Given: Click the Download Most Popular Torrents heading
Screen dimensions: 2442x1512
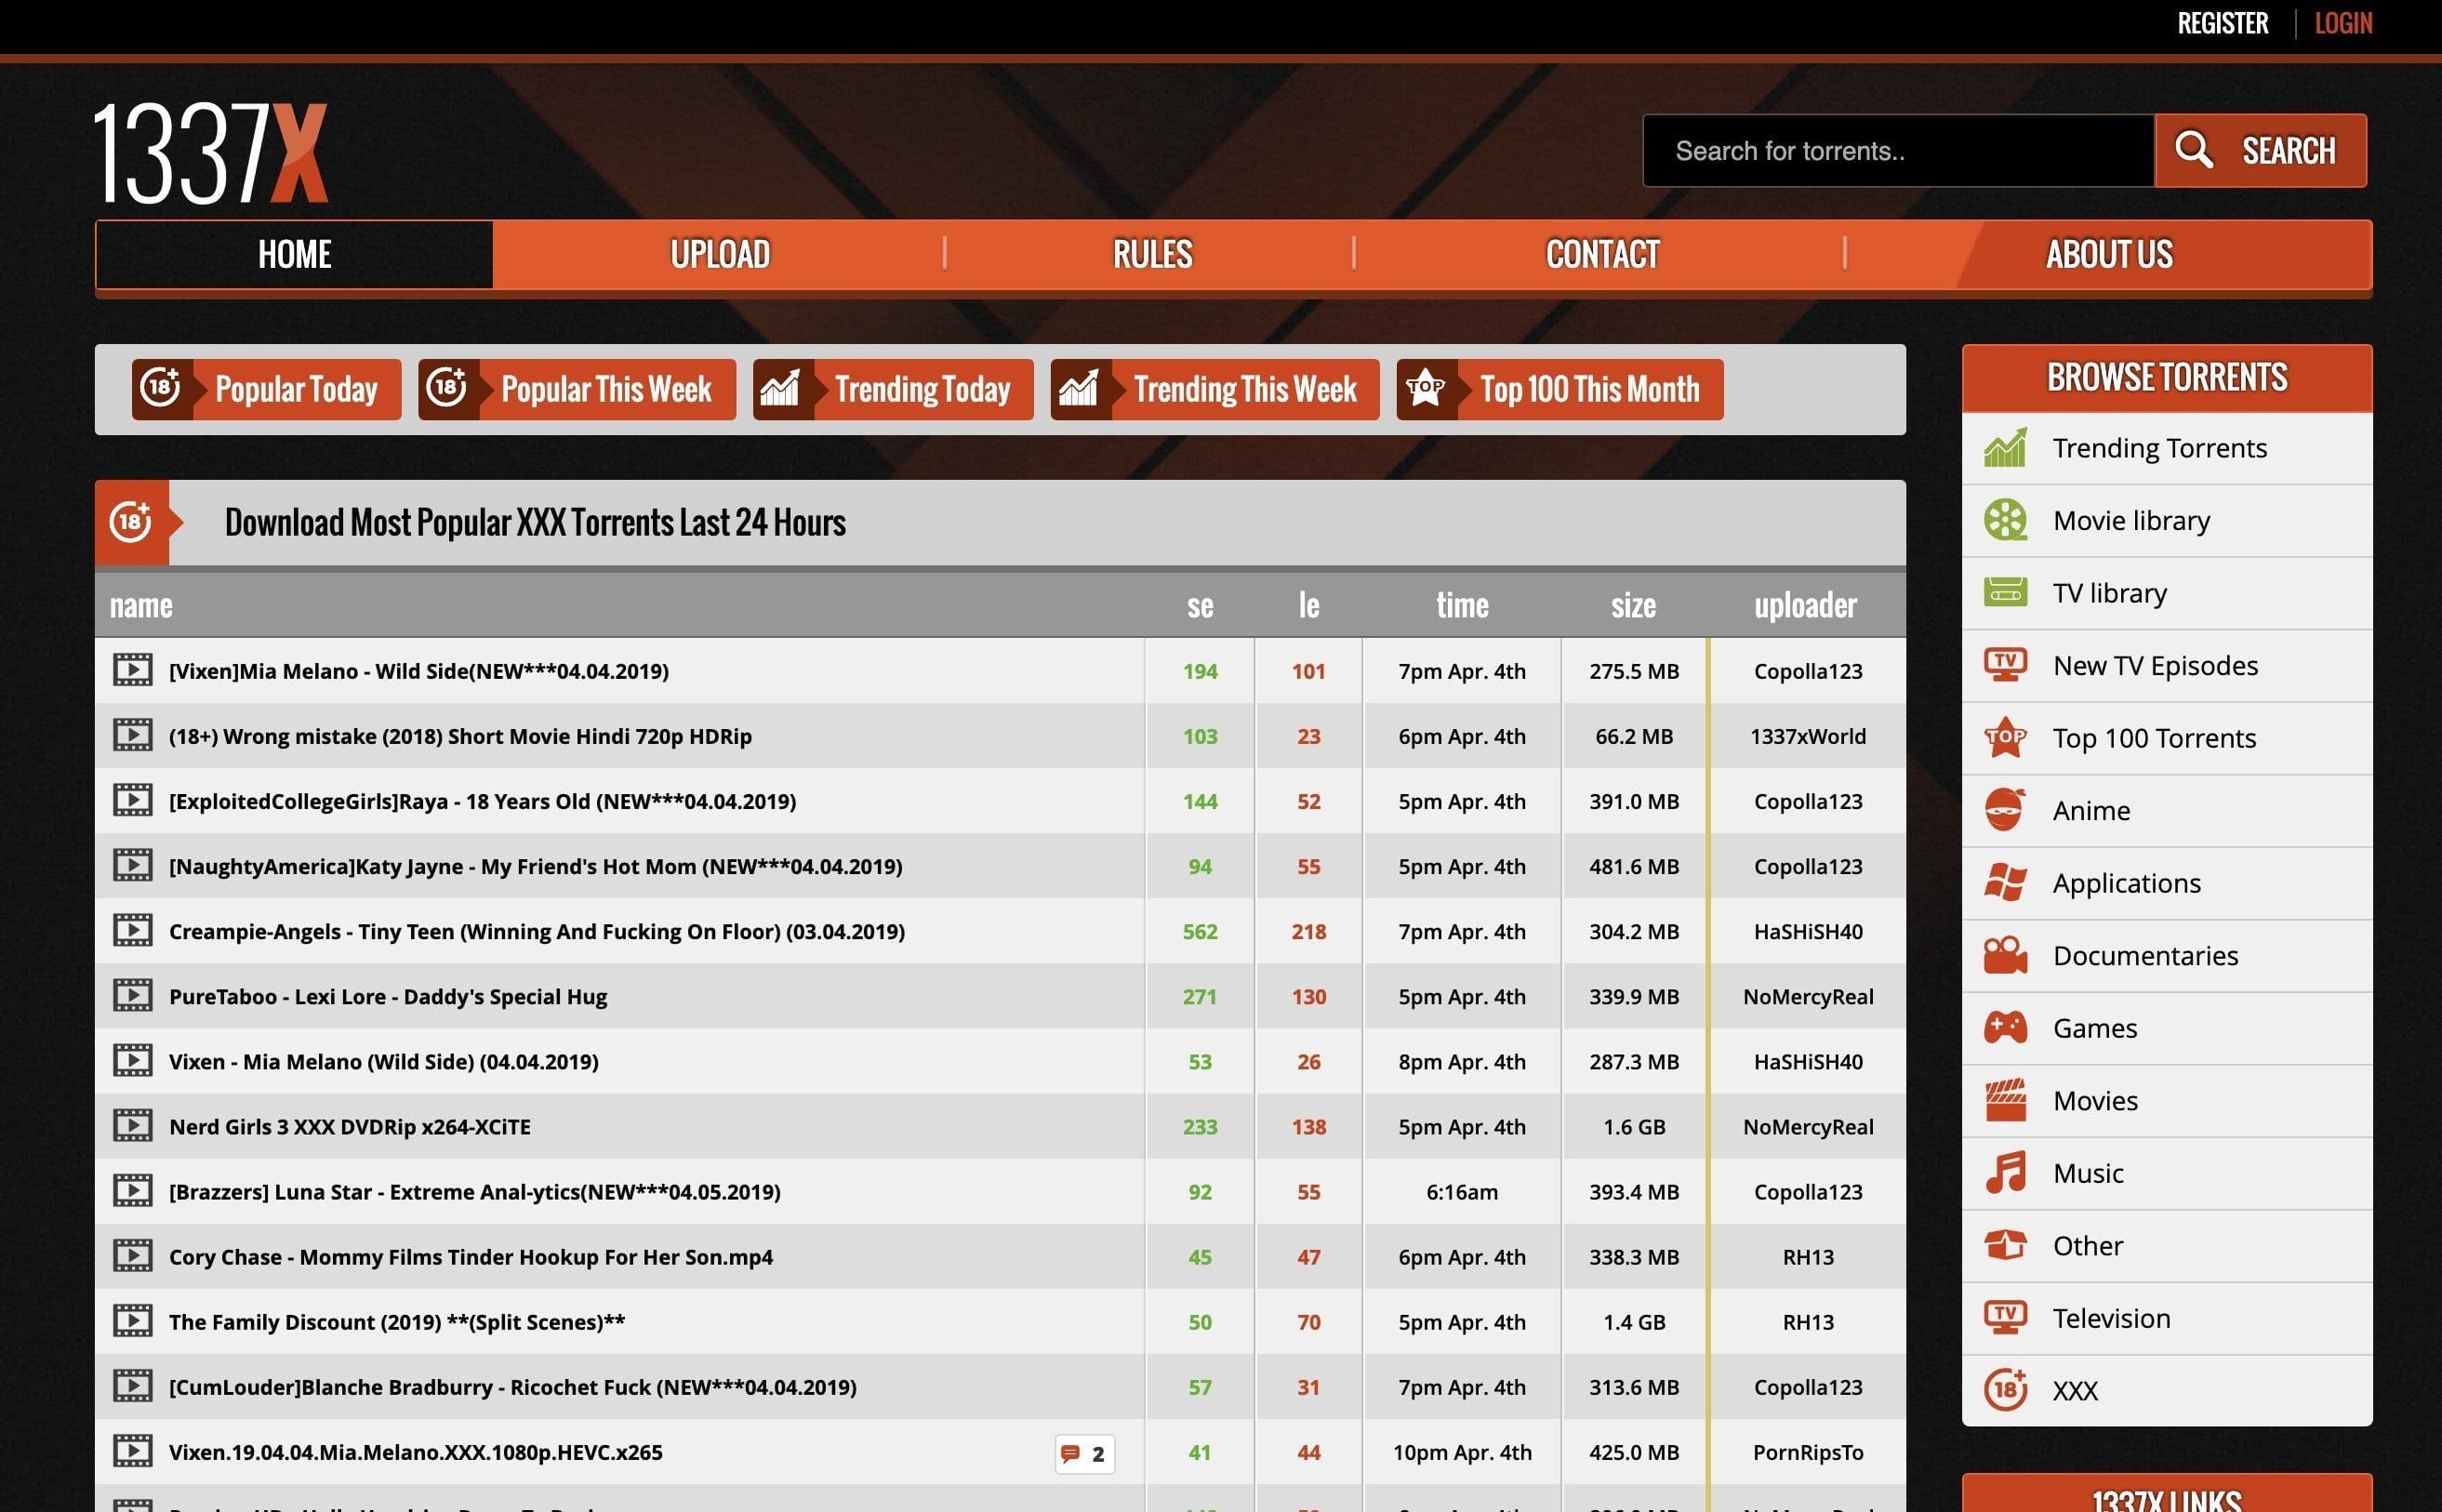Looking at the screenshot, I should [535, 522].
